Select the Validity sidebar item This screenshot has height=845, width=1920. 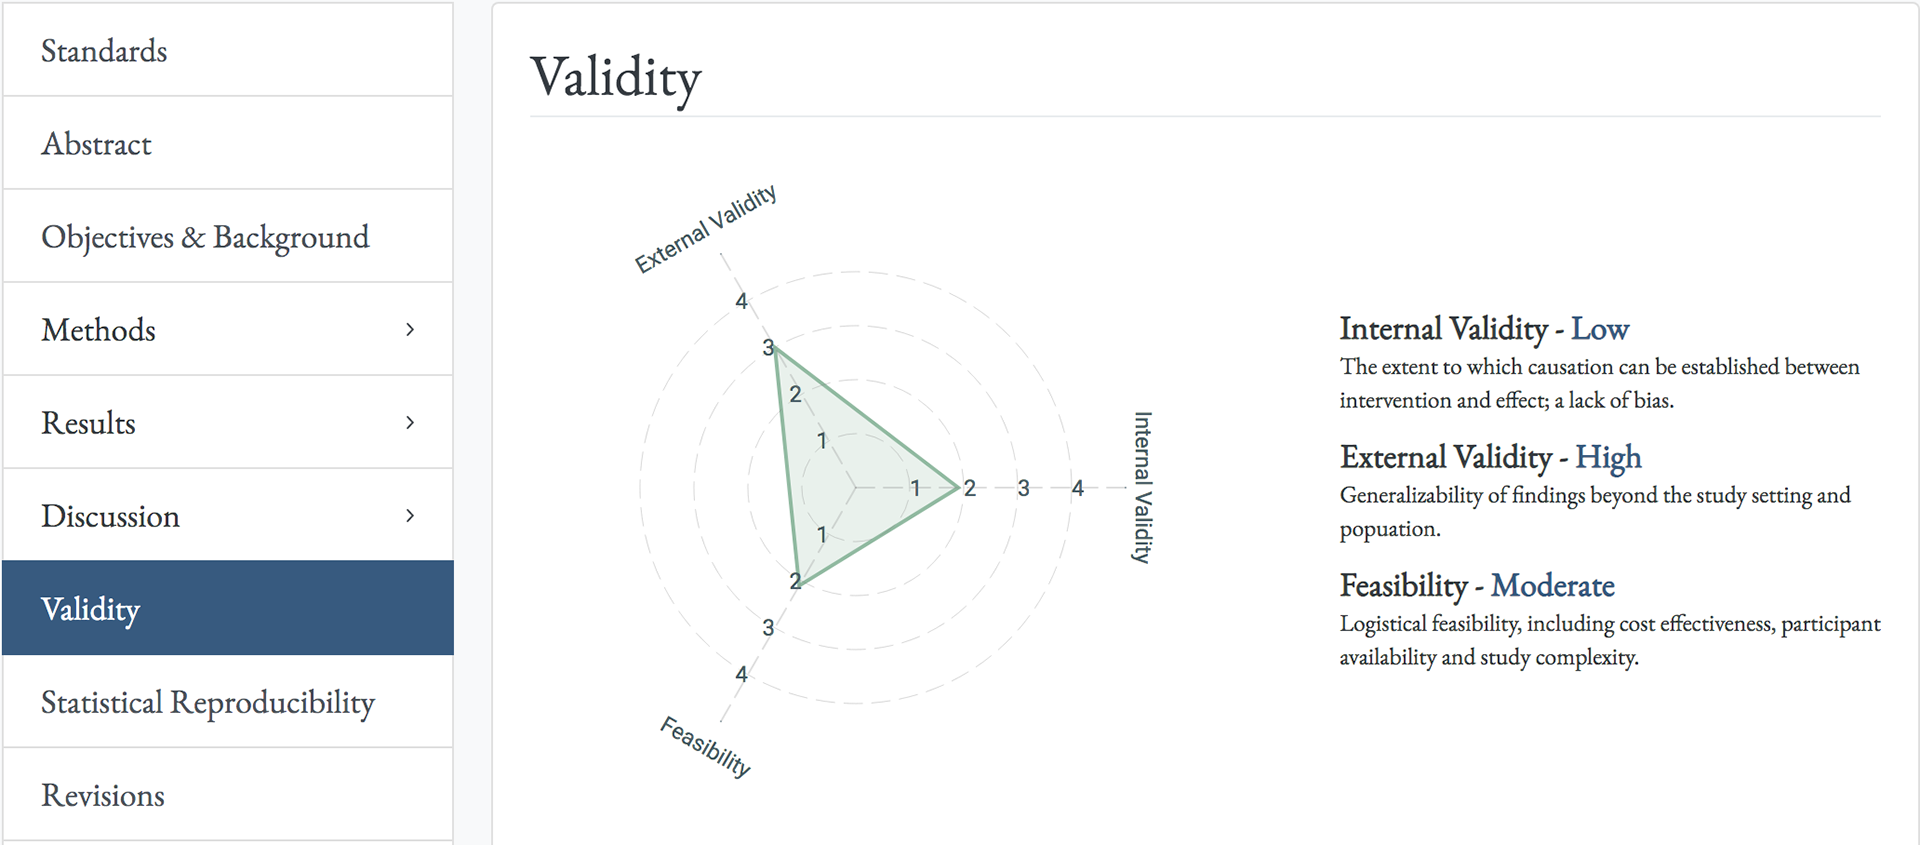[x=91, y=609]
